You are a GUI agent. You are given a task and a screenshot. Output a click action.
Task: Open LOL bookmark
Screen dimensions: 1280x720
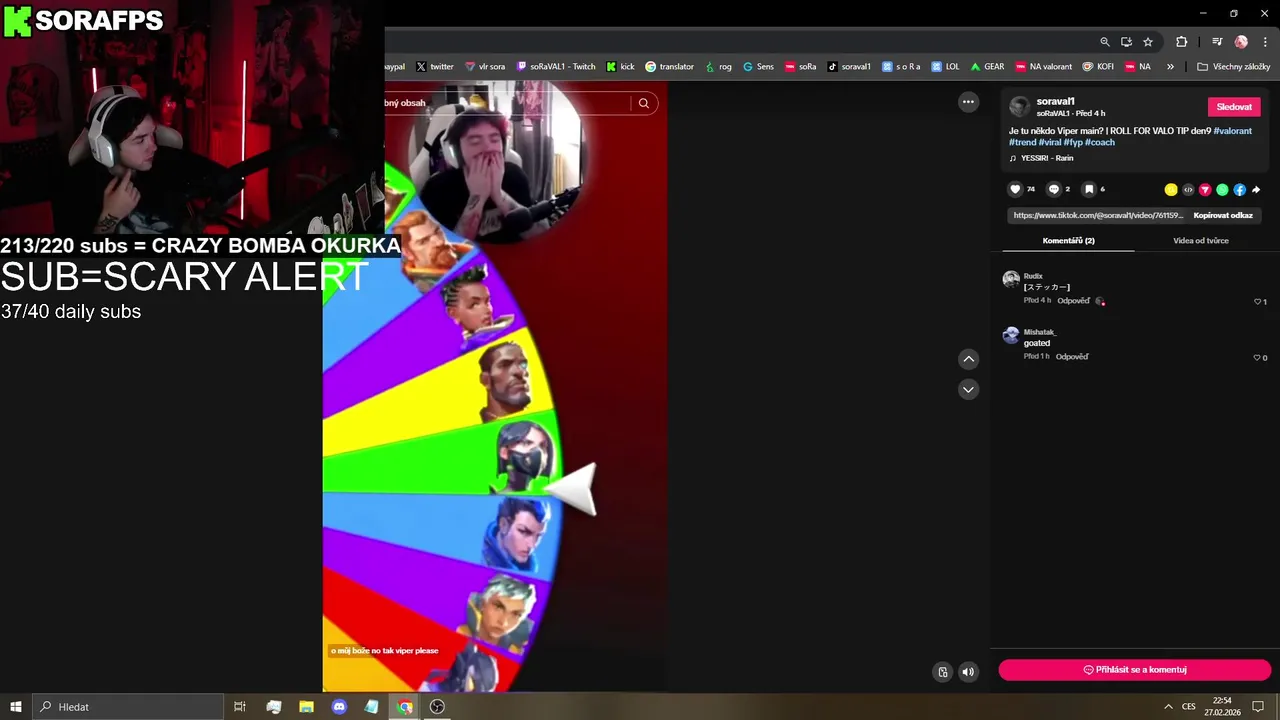(x=946, y=67)
